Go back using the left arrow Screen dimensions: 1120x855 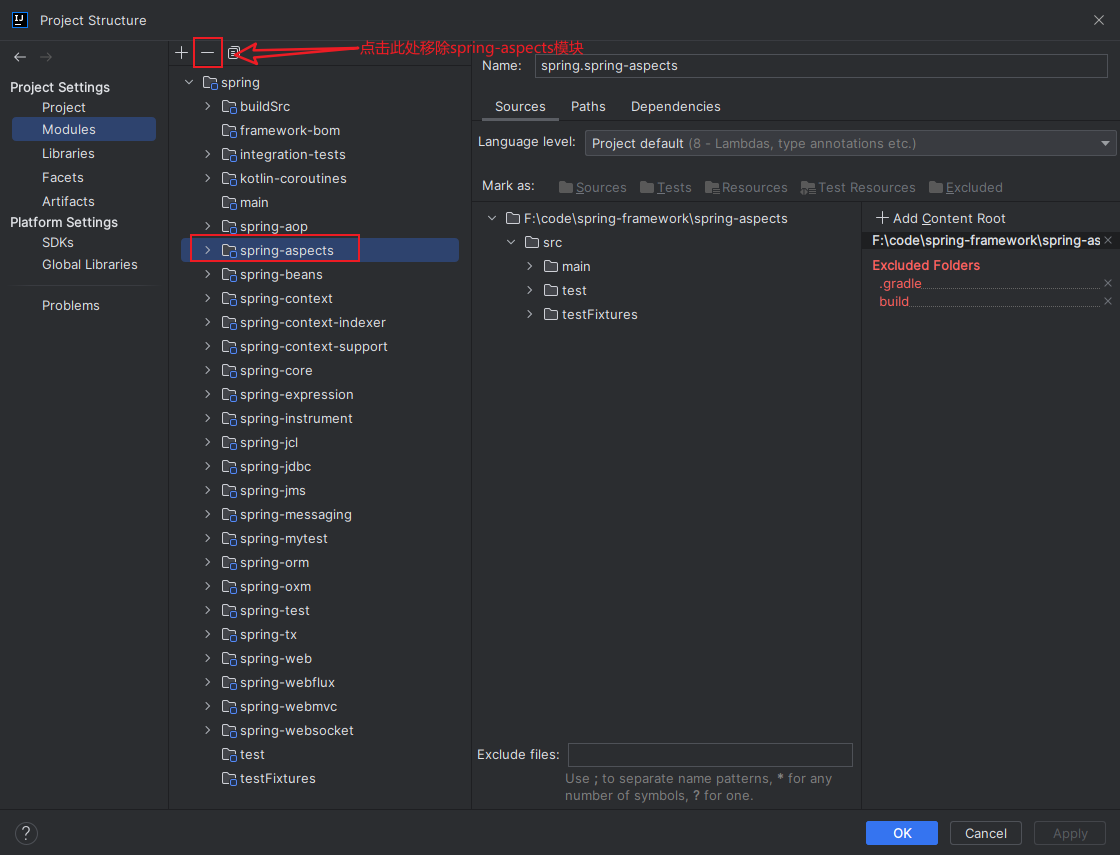(20, 56)
